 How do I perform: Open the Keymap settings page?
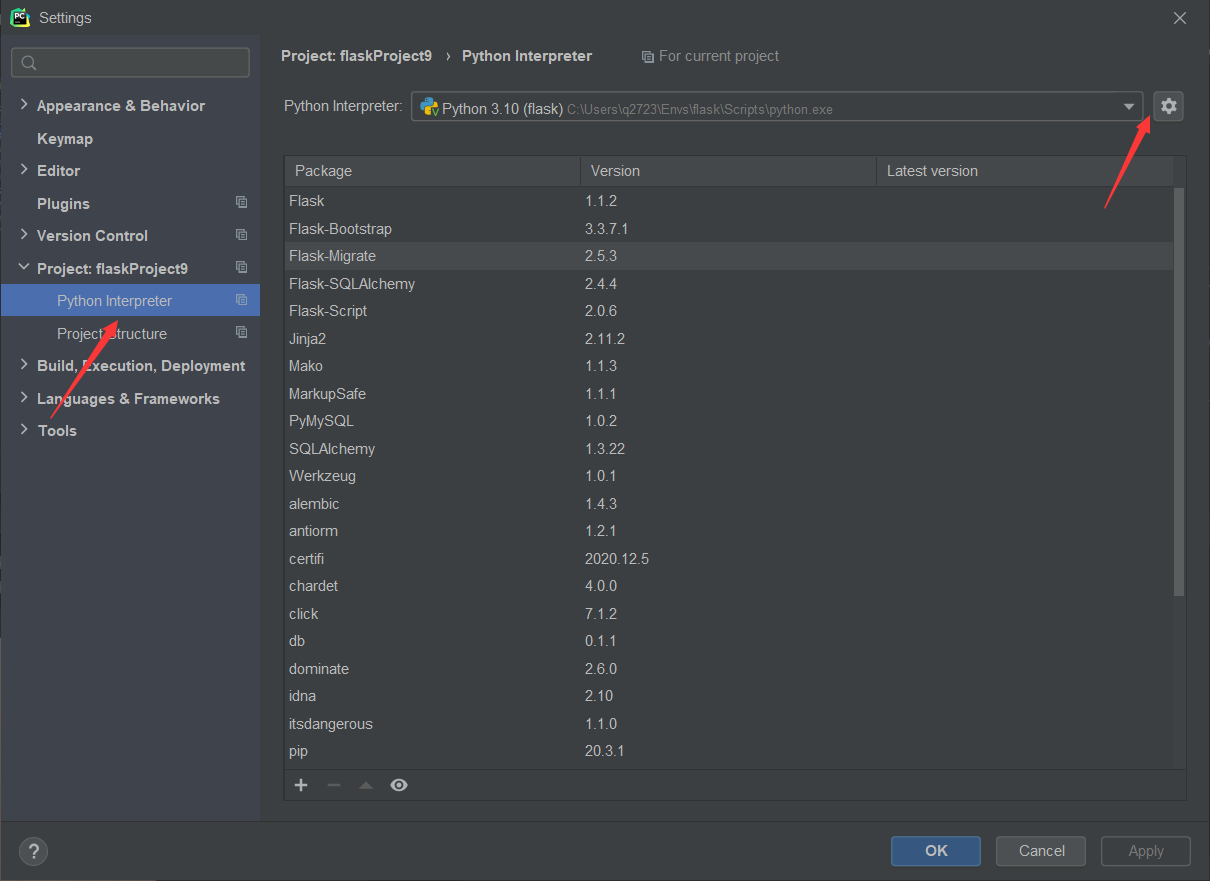coord(65,138)
